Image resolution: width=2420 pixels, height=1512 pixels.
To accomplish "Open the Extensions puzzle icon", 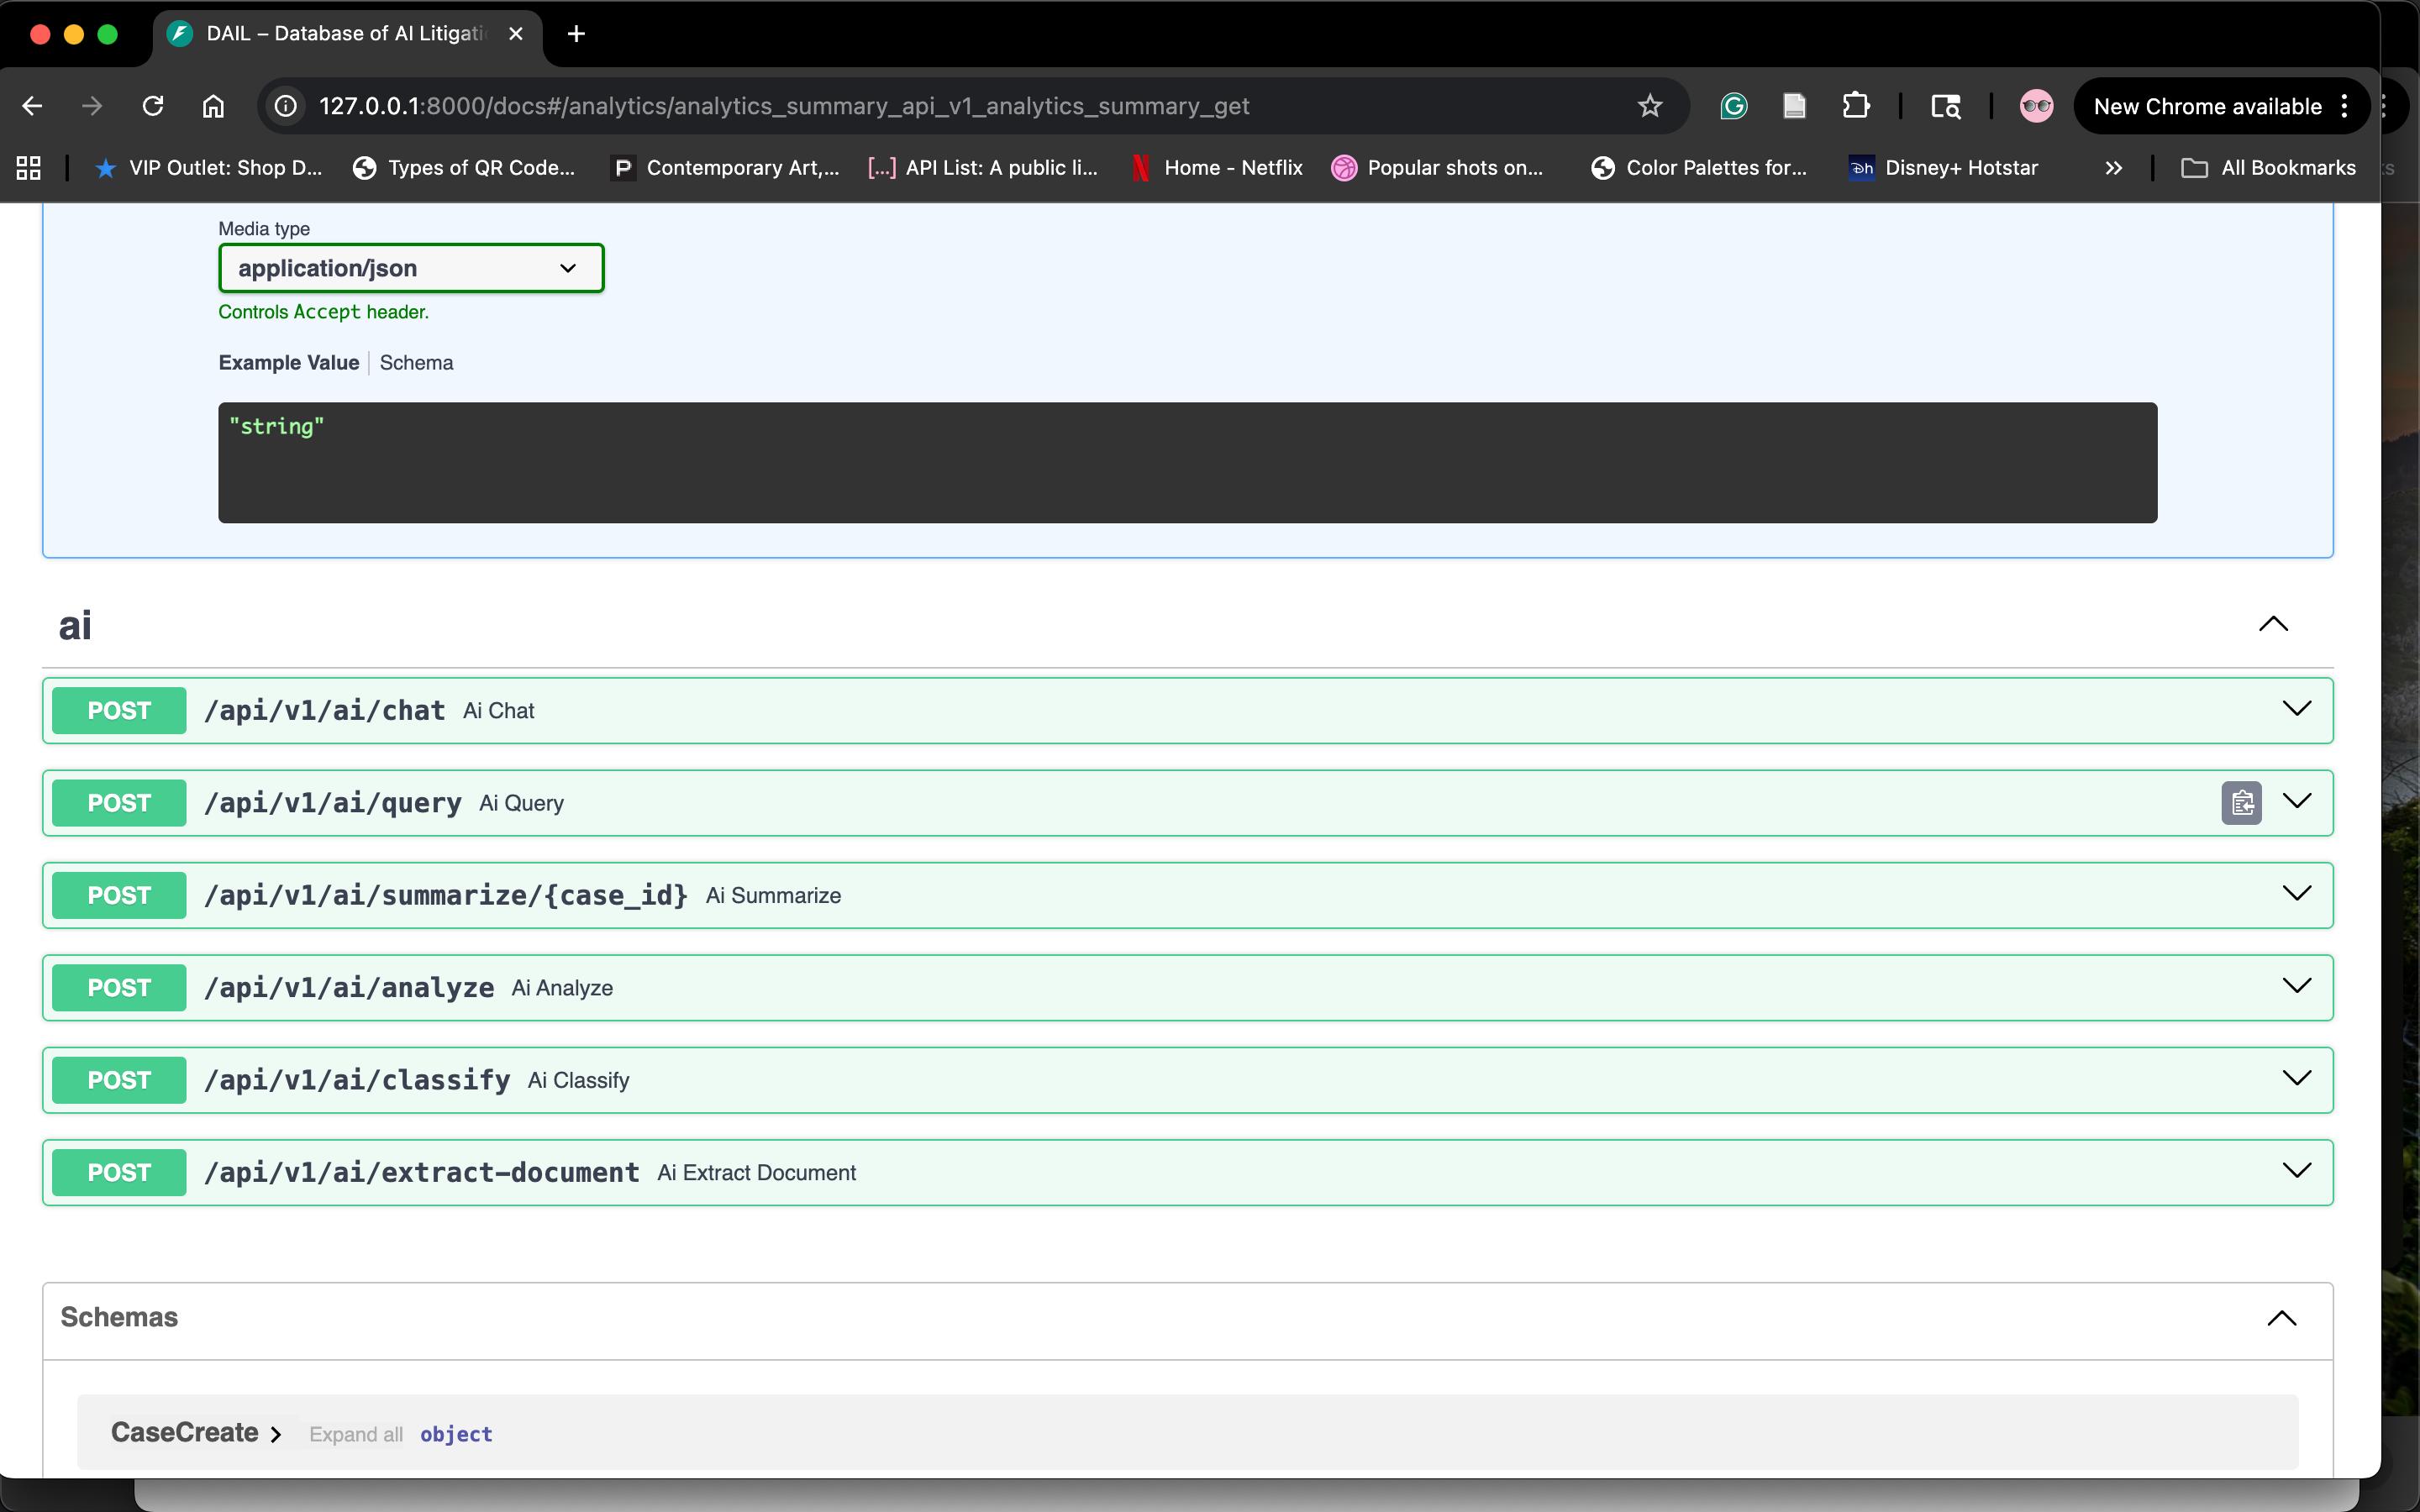I will click(x=1855, y=106).
